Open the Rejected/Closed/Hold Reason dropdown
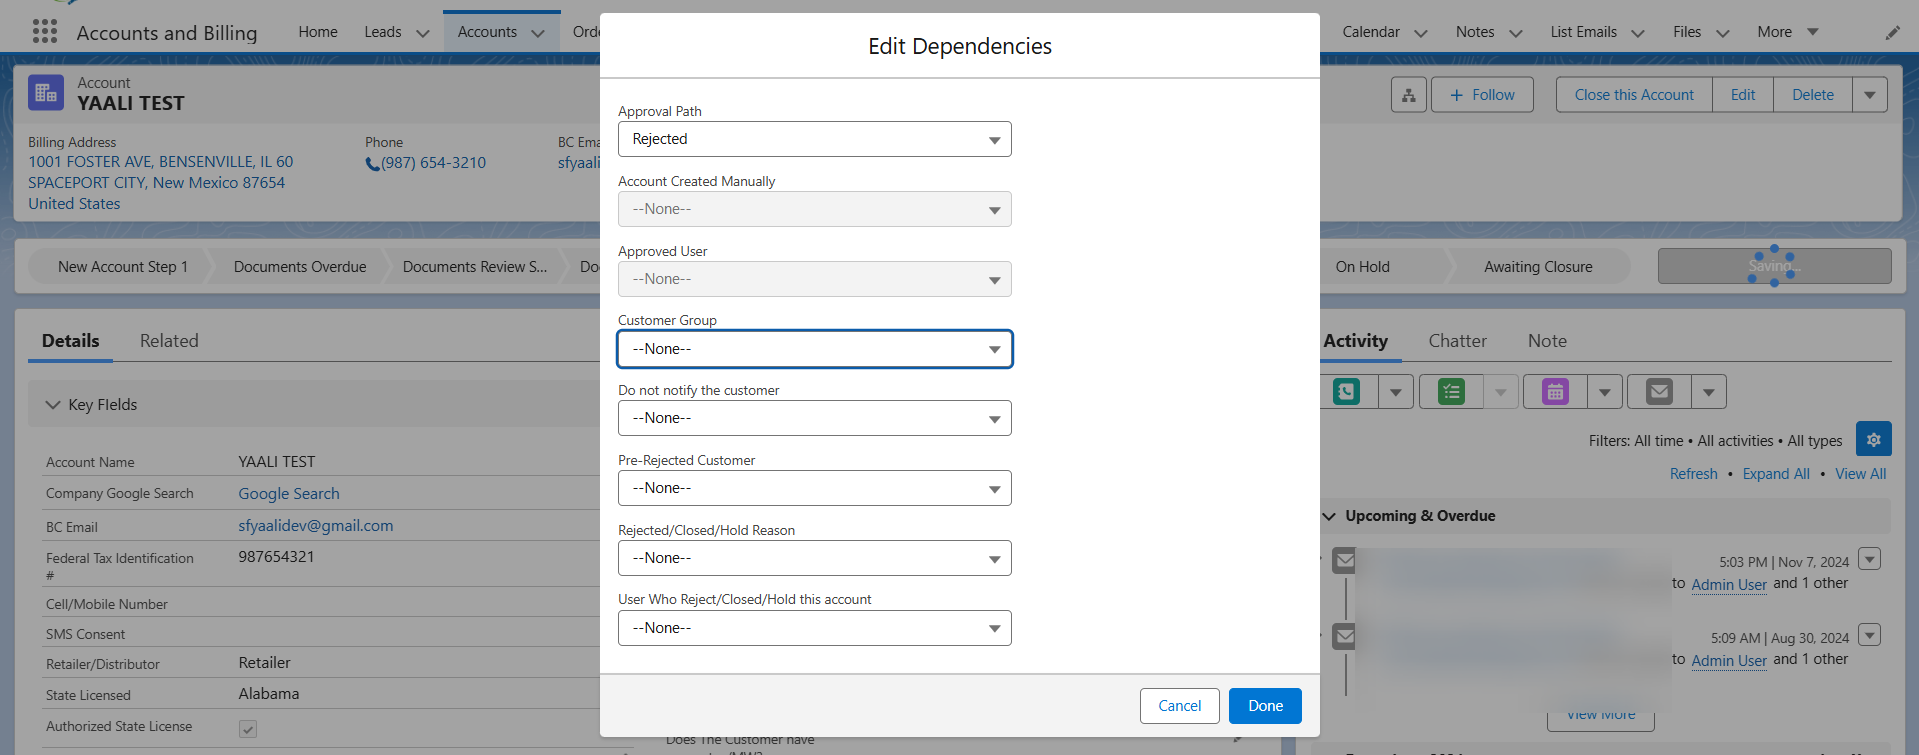This screenshot has width=1919, height=755. (x=814, y=558)
